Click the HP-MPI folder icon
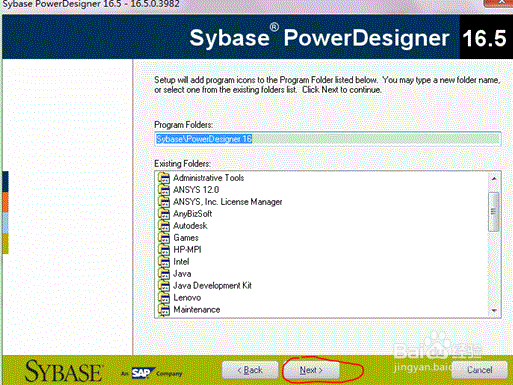 point(164,250)
